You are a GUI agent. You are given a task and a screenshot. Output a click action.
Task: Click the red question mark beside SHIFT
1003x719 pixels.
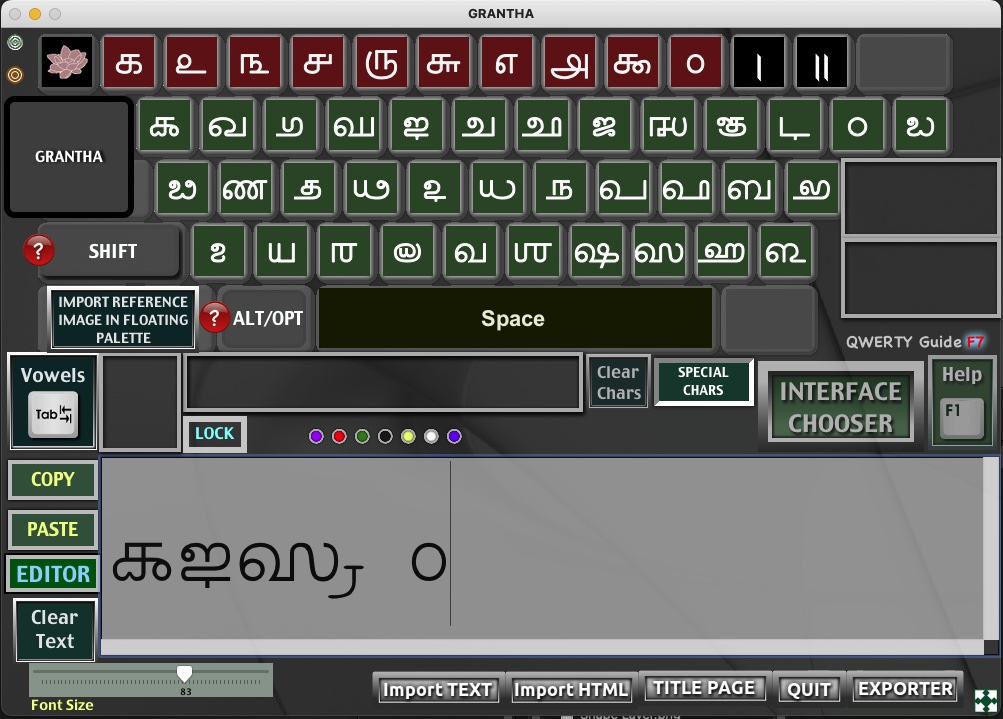pyautogui.click(x=39, y=251)
